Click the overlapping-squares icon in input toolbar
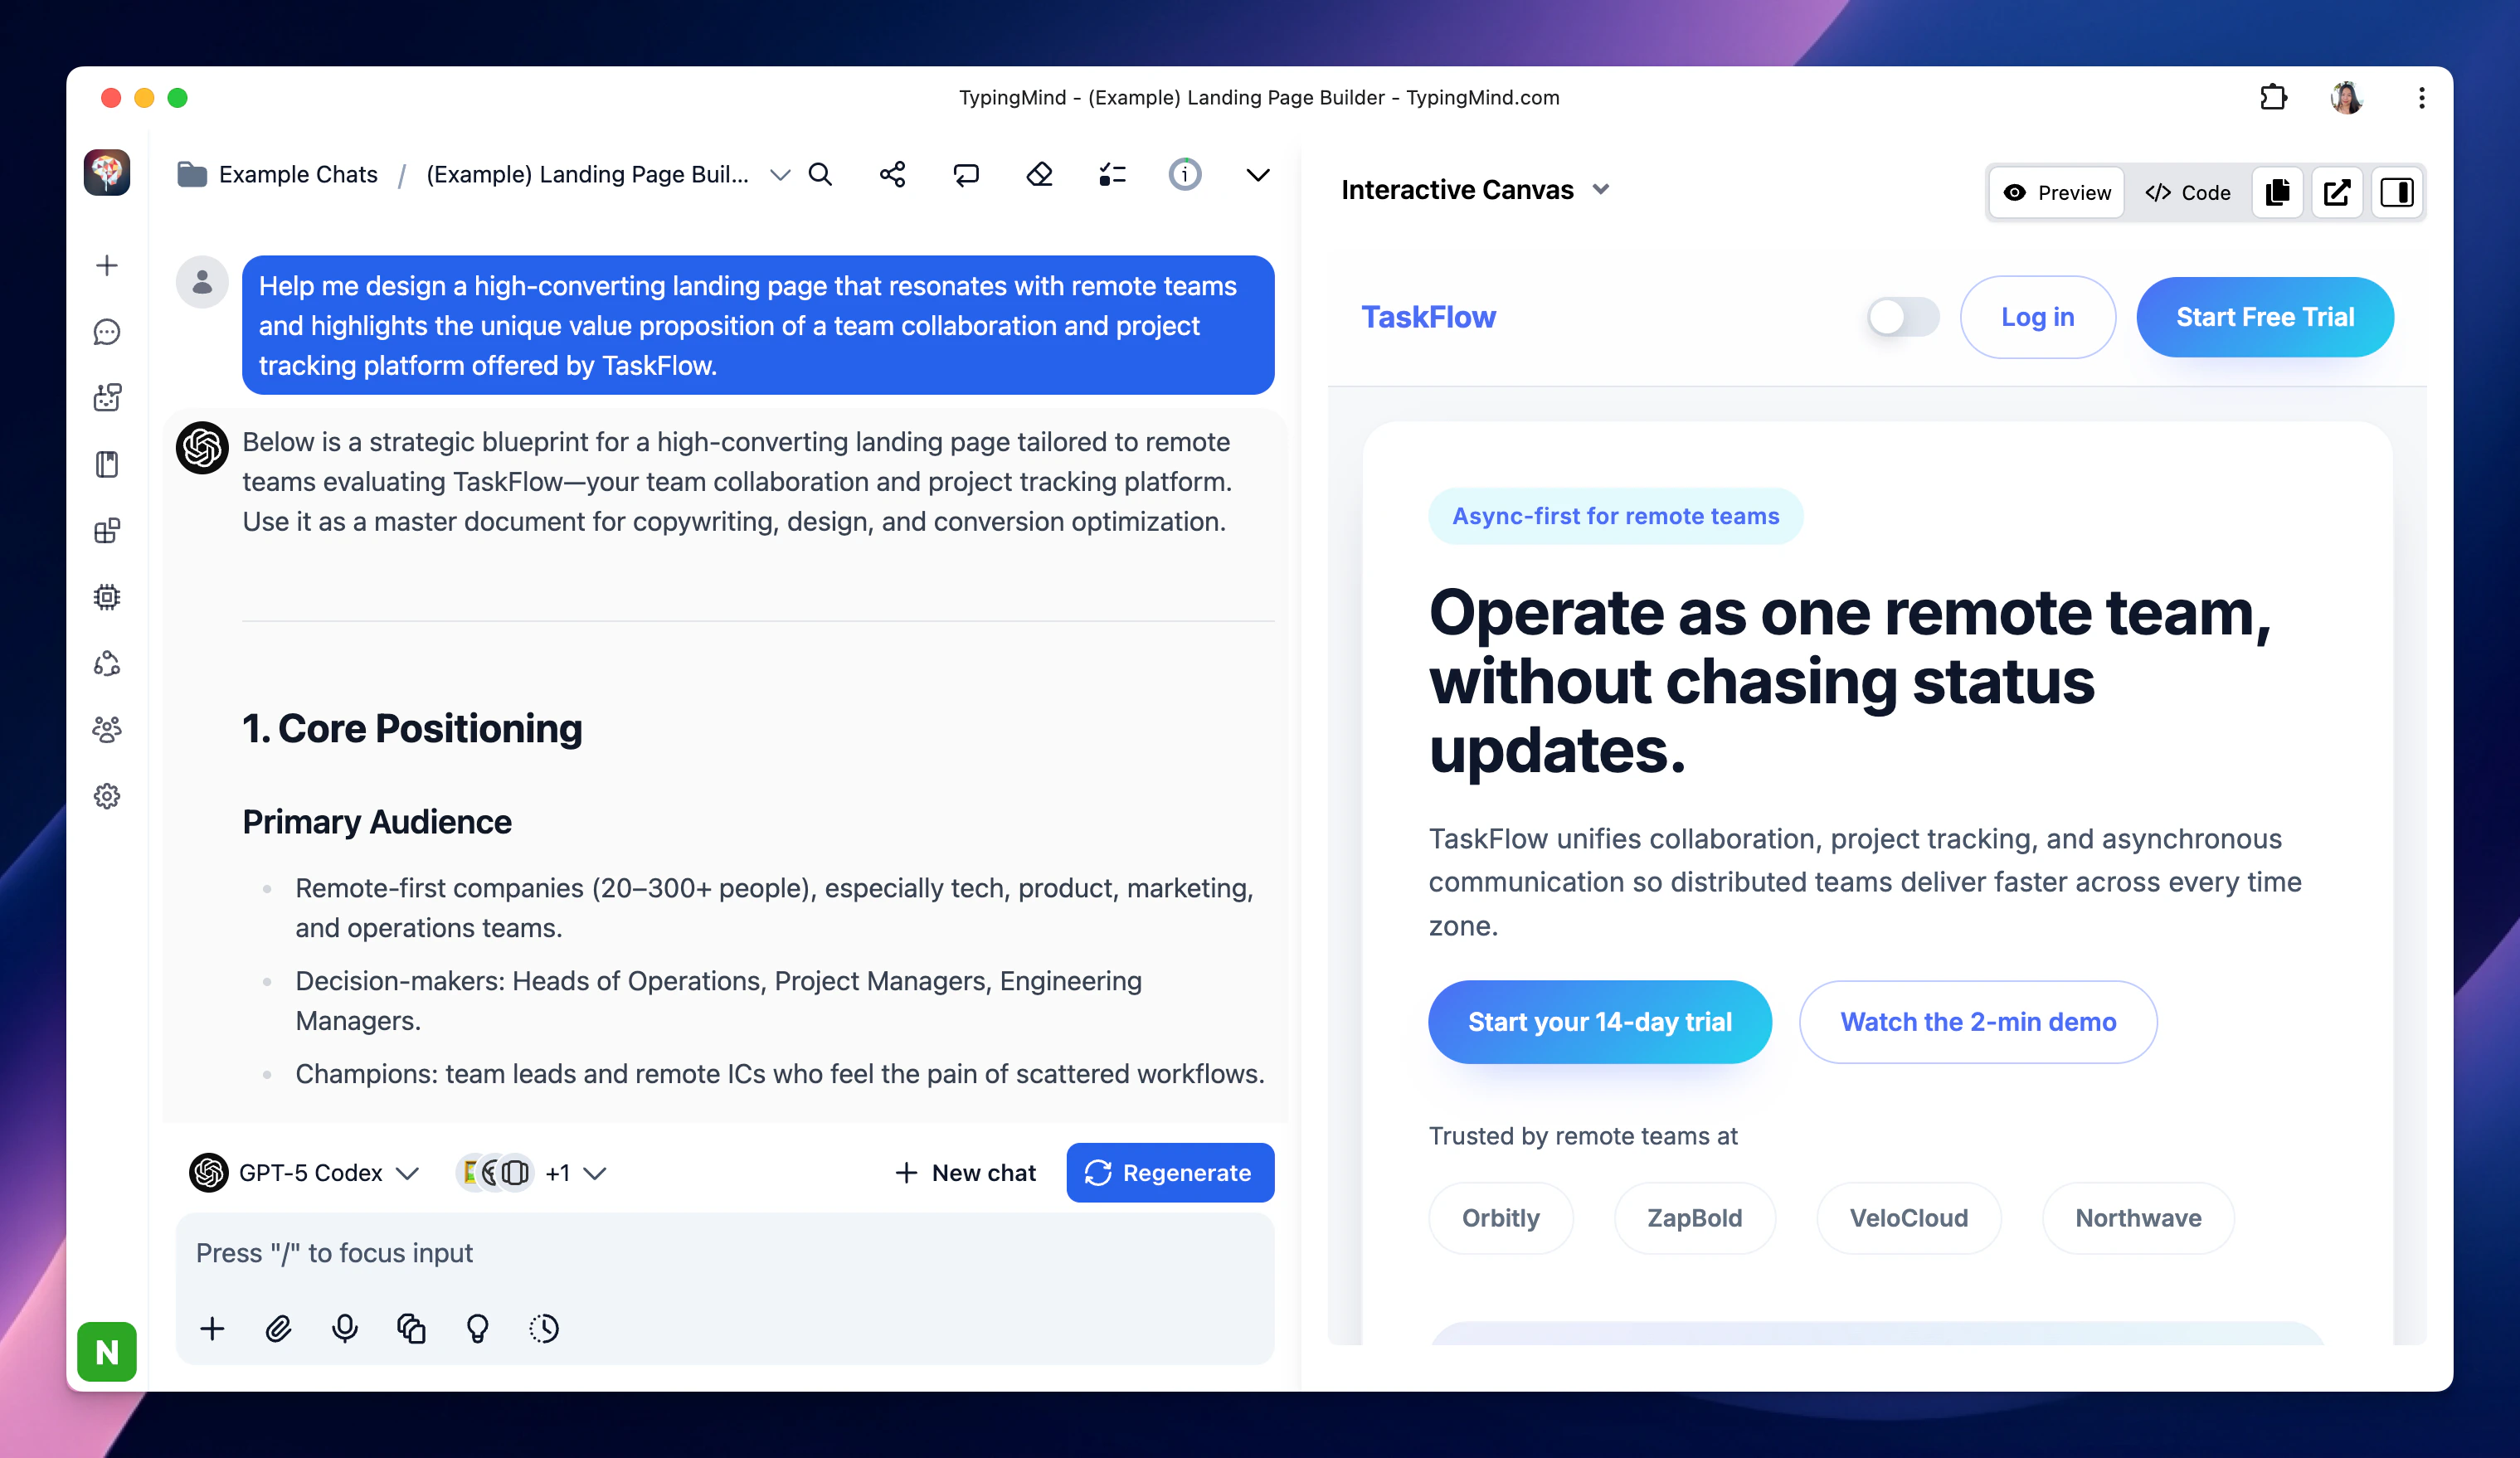 (x=411, y=1329)
